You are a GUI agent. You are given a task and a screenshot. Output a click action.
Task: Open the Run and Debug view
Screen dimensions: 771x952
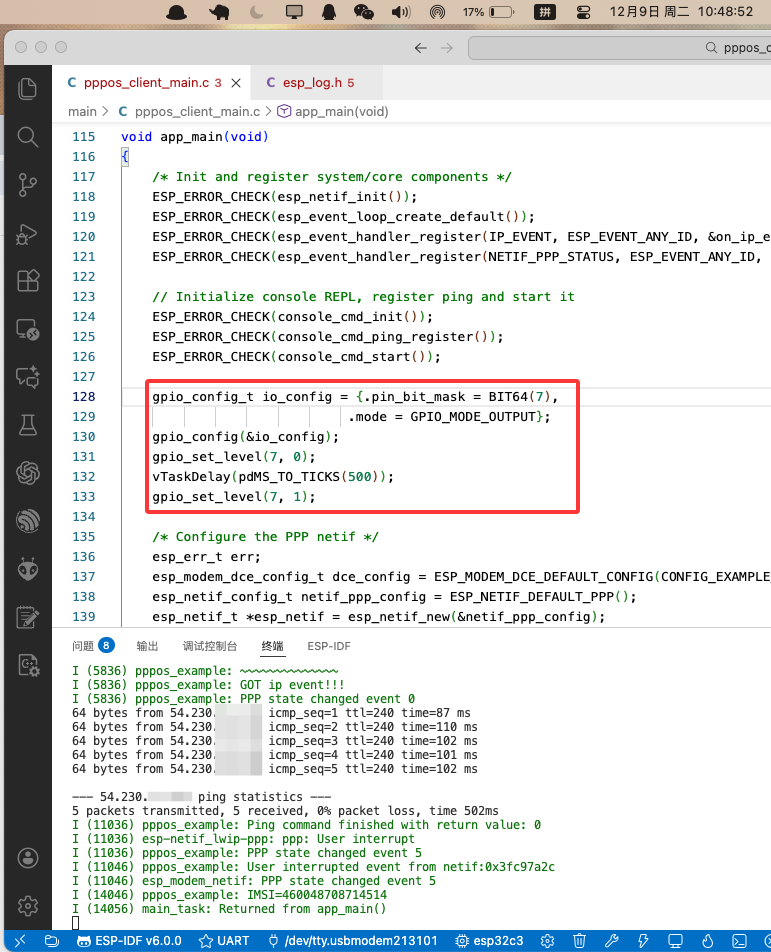tap(28, 234)
